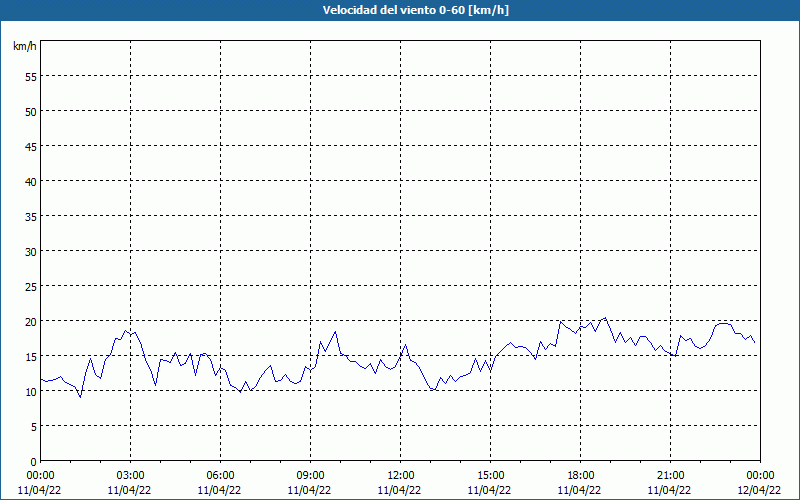Click the 09:00 time axis label
Screen dimensions: 800x500
coord(310,476)
